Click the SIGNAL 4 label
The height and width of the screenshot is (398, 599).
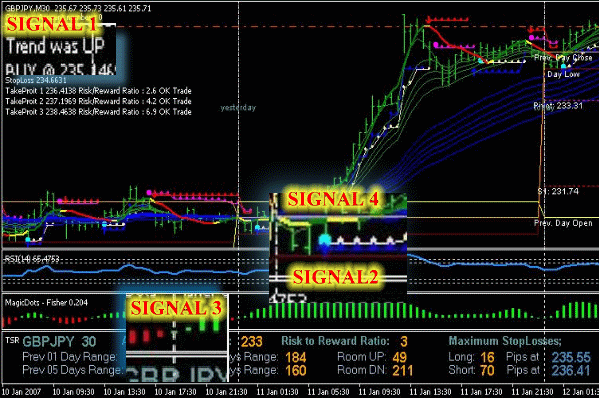333,199
